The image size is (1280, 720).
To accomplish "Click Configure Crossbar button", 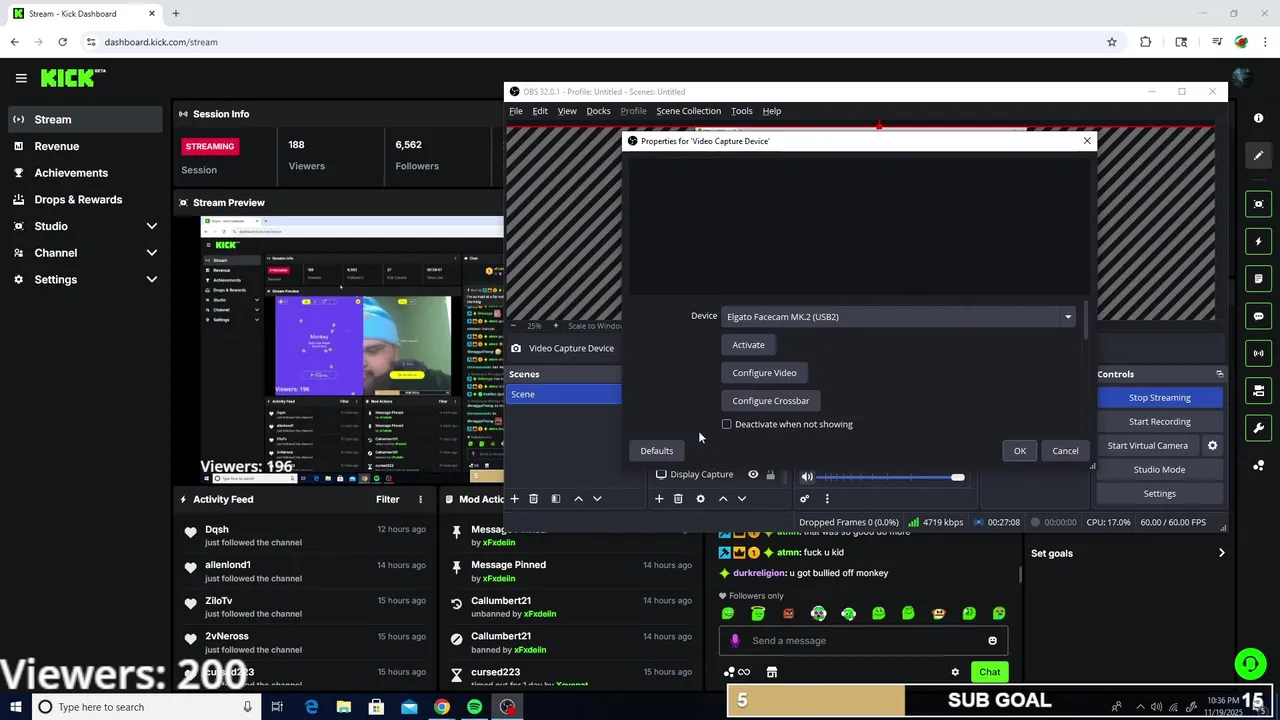I will coord(770,401).
